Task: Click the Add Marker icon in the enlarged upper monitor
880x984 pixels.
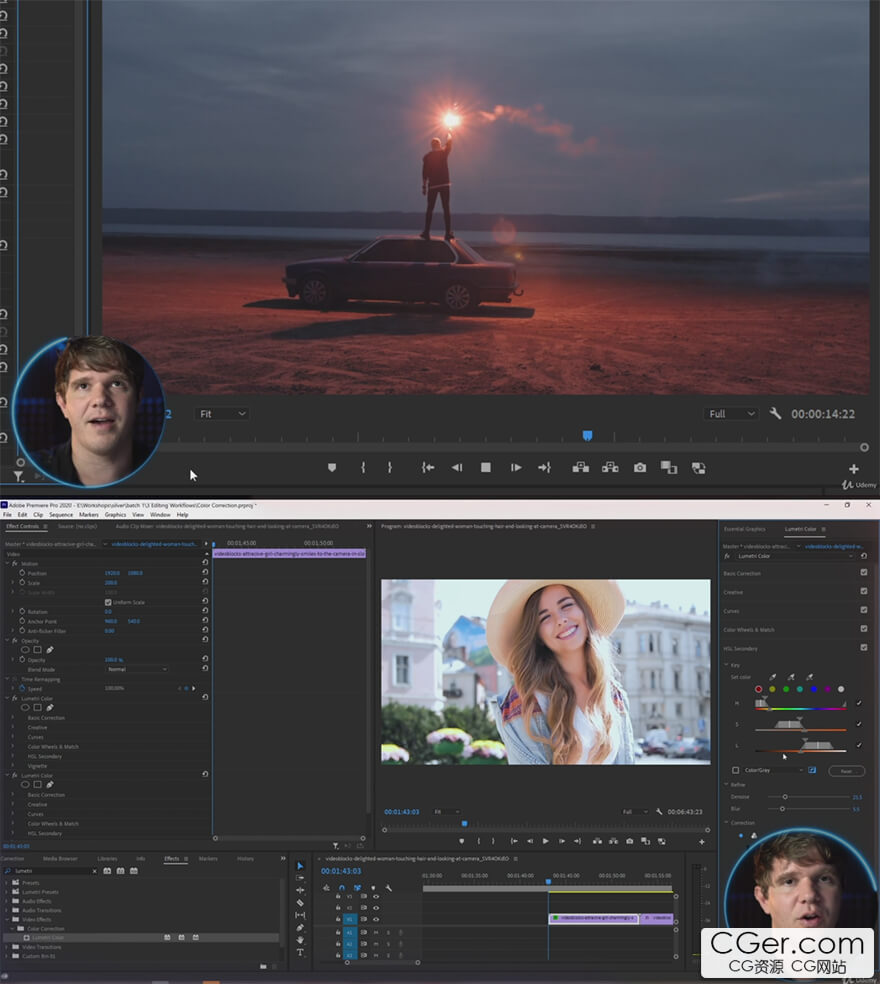Action: click(x=332, y=468)
